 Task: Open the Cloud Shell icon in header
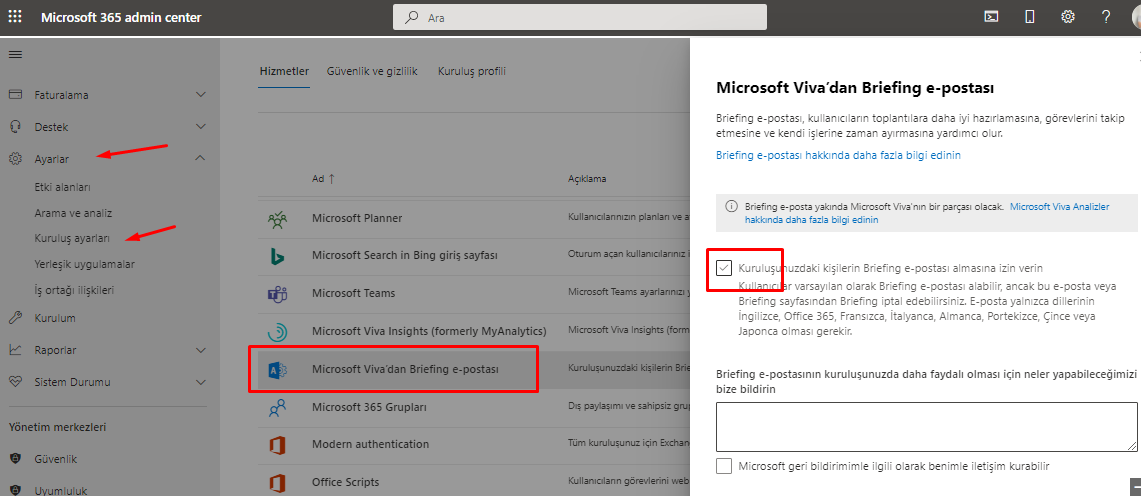(991, 17)
